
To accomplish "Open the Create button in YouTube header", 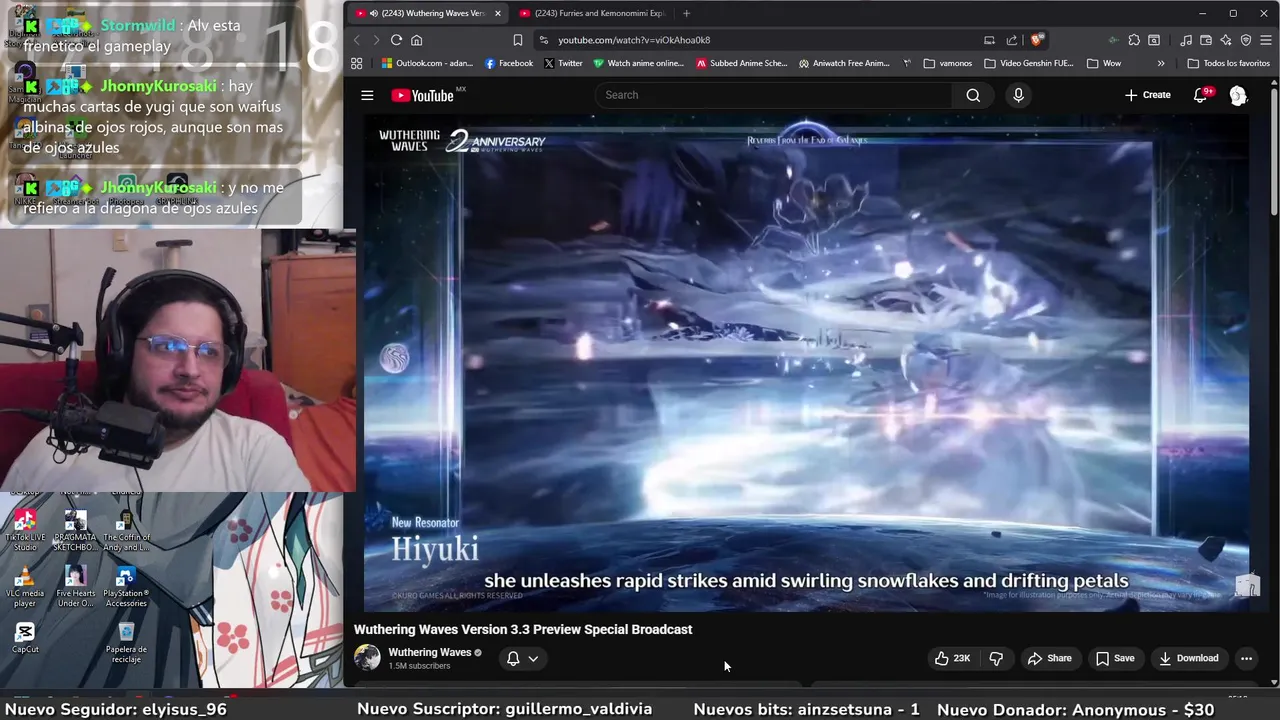I will 1147,95.
